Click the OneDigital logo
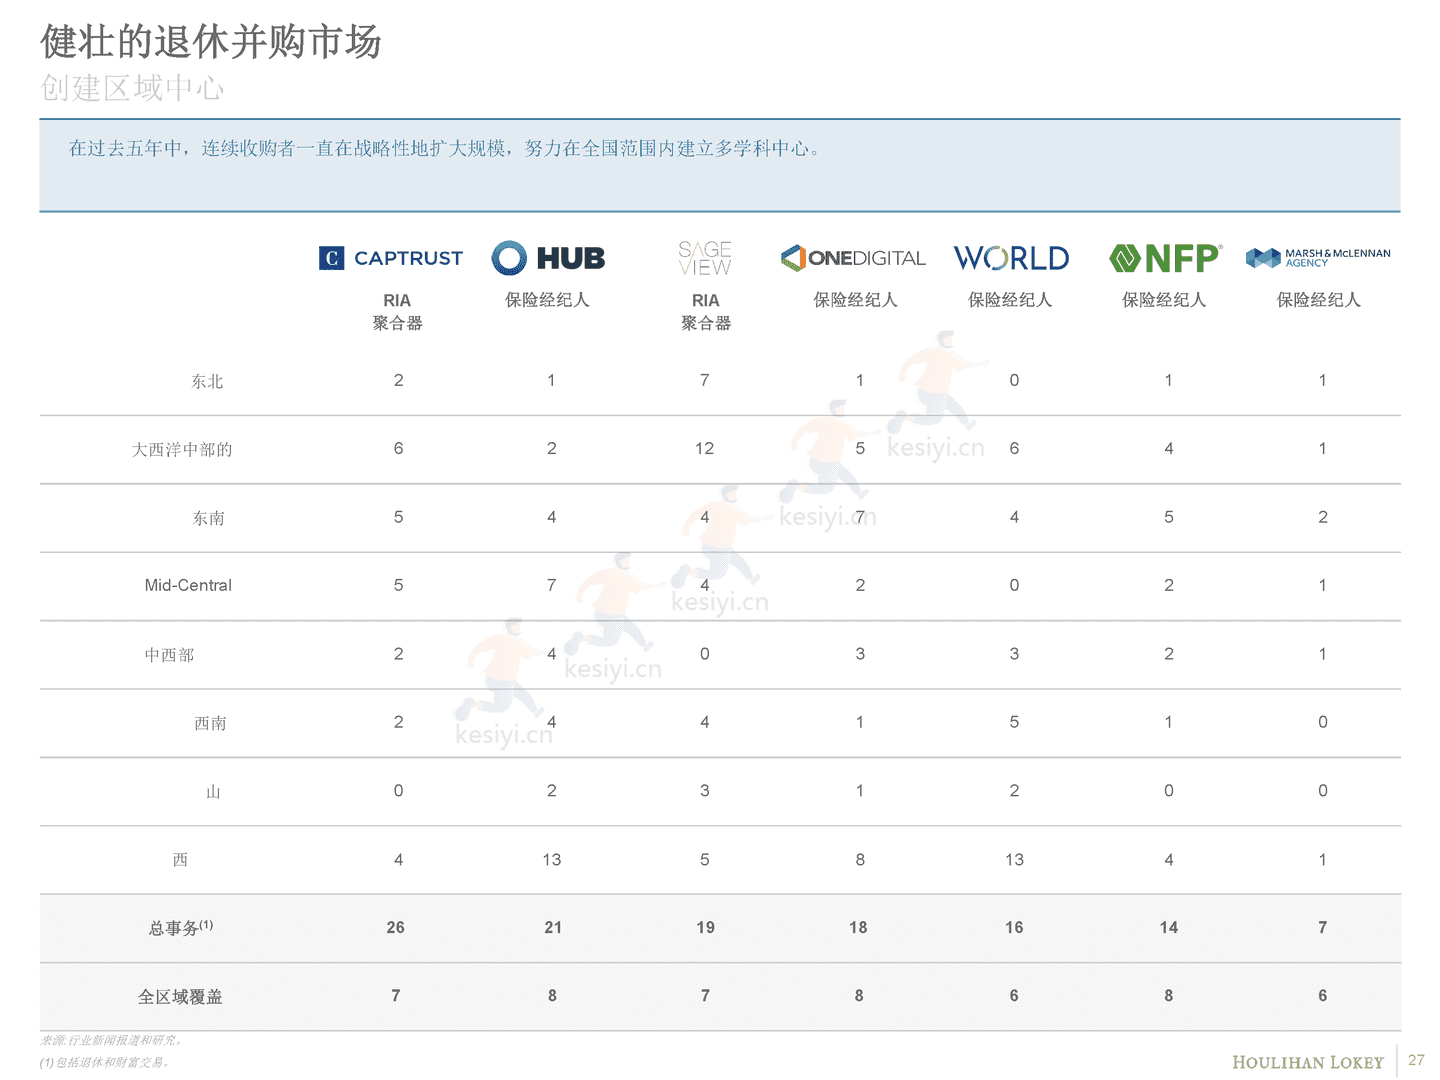 853,258
